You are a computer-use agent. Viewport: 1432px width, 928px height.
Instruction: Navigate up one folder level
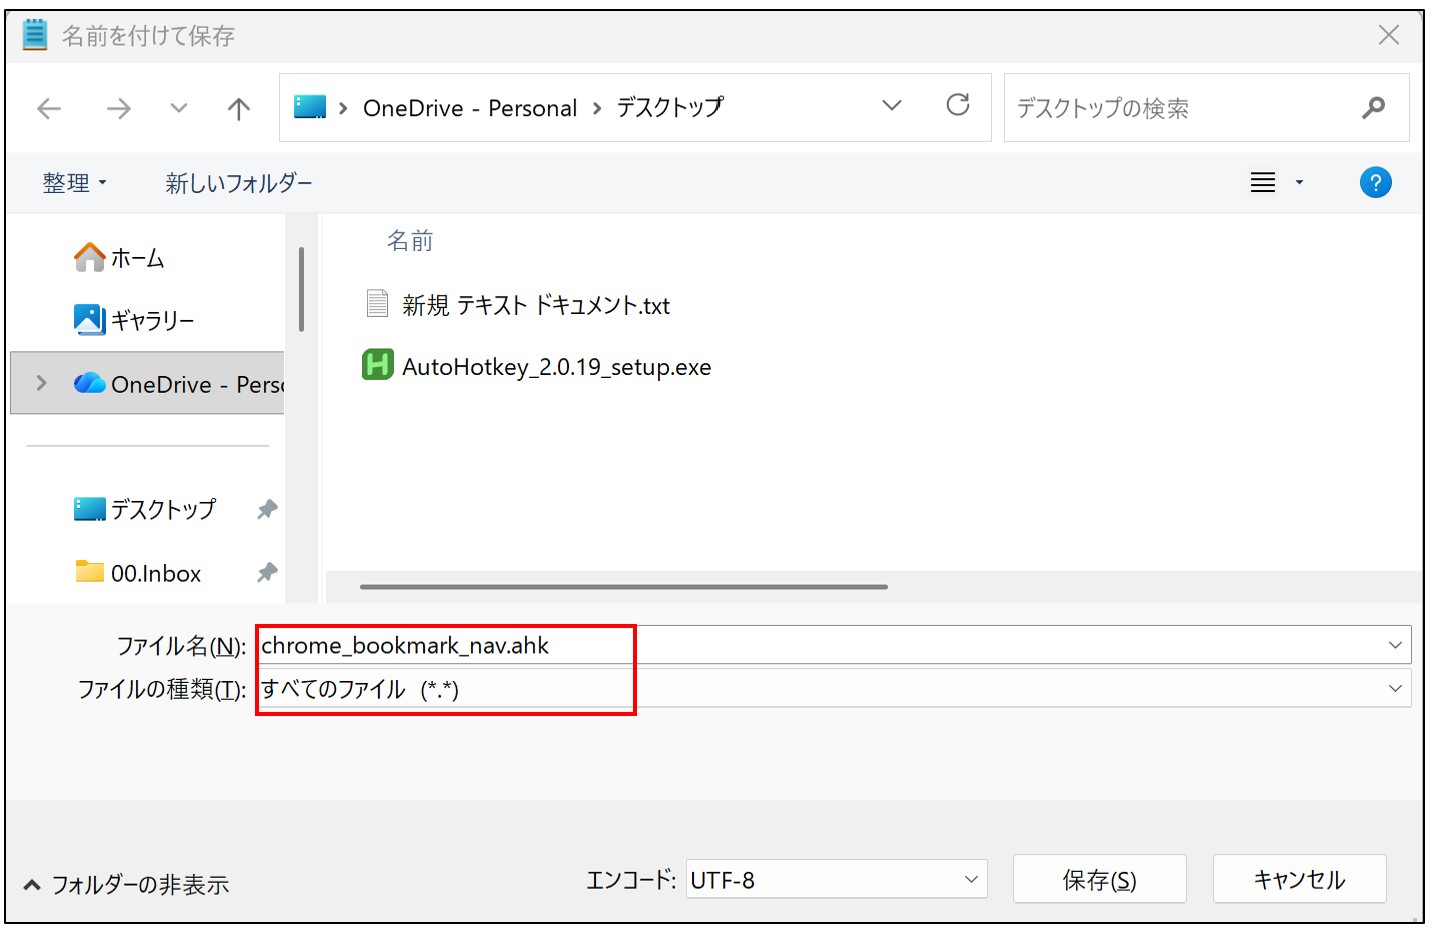238,108
